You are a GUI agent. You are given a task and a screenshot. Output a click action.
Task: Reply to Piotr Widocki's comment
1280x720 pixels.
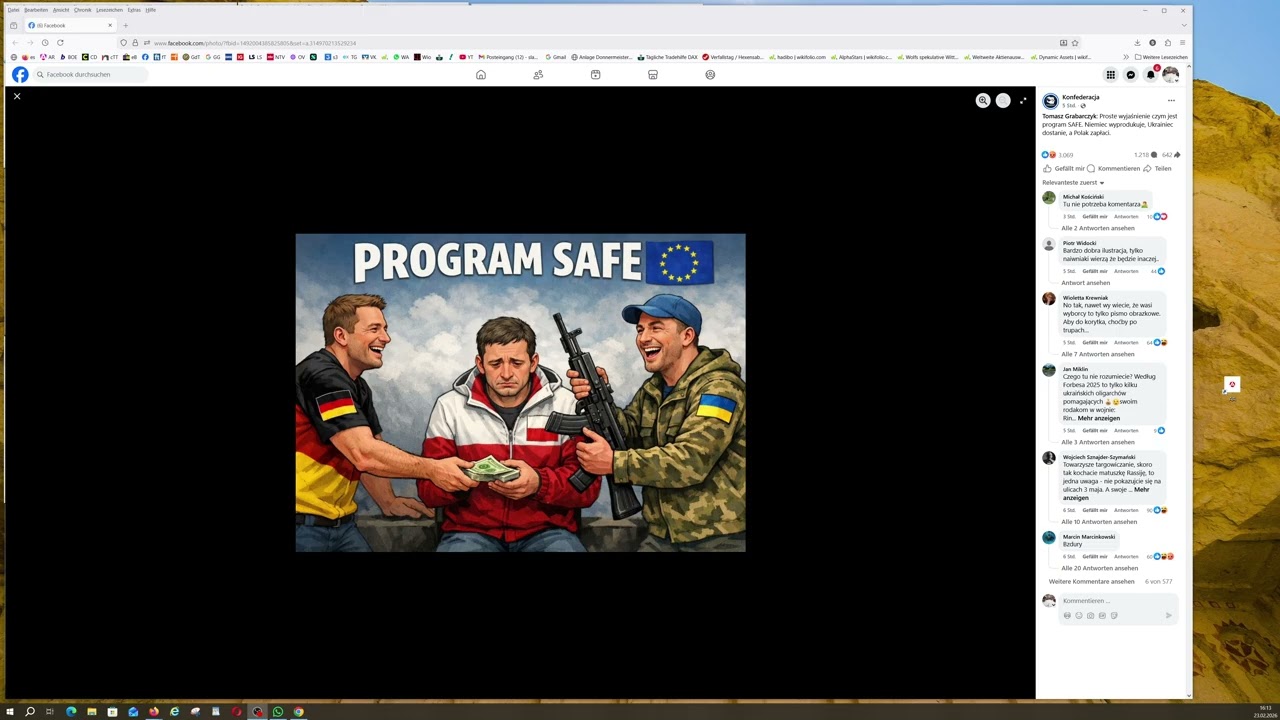[x=1126, y=271]
